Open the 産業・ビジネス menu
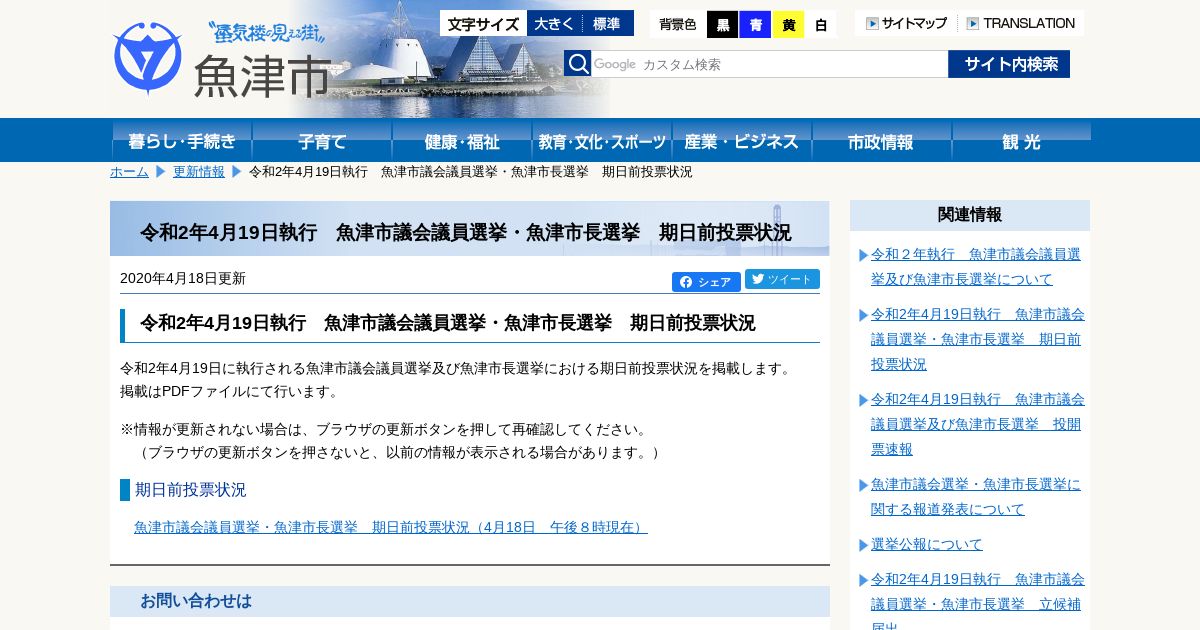This screenshot has height=630, width=1200. [x=741, y=140]
